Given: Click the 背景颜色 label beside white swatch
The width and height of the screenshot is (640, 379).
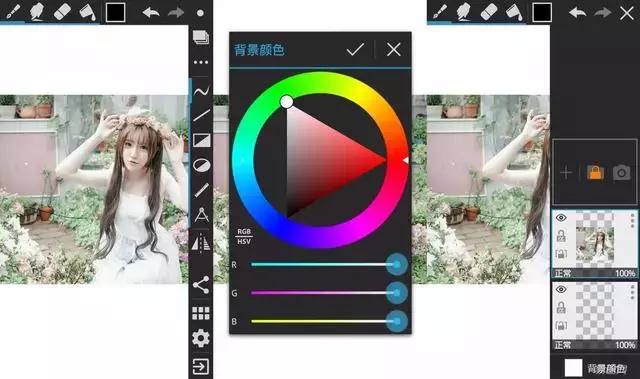Looking at the screenshot, I should point(607,369).
